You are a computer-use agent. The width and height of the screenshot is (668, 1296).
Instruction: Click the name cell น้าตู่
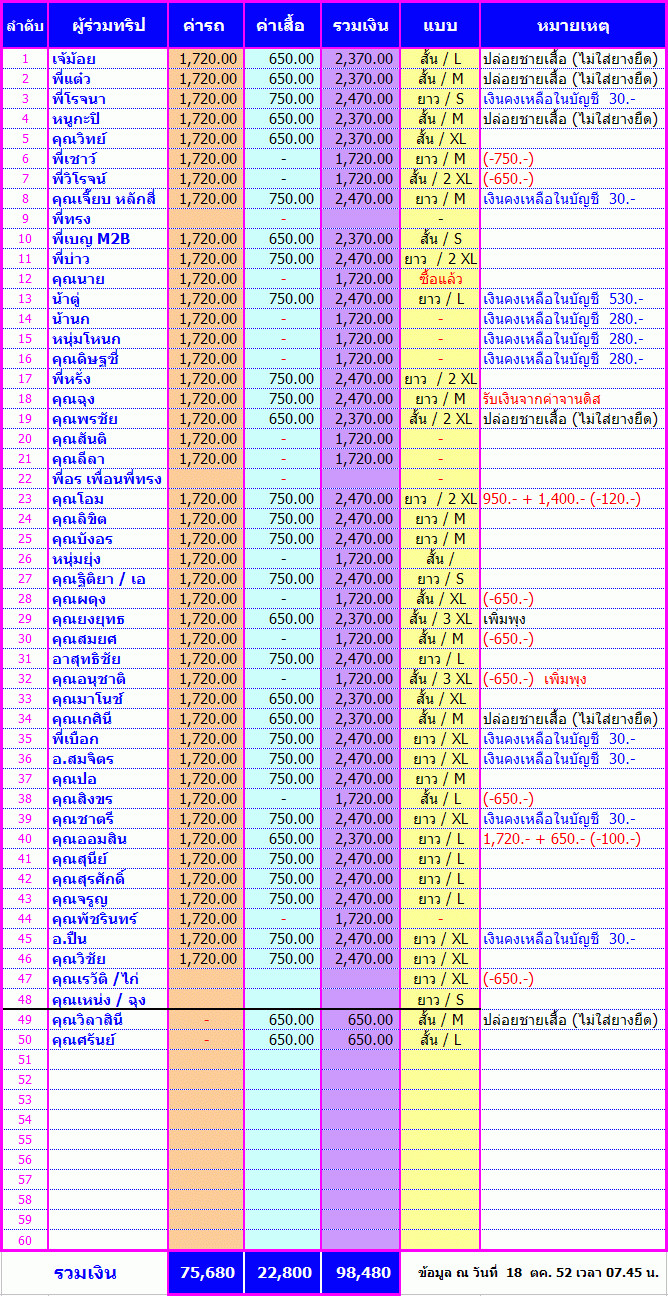(108, 298)
